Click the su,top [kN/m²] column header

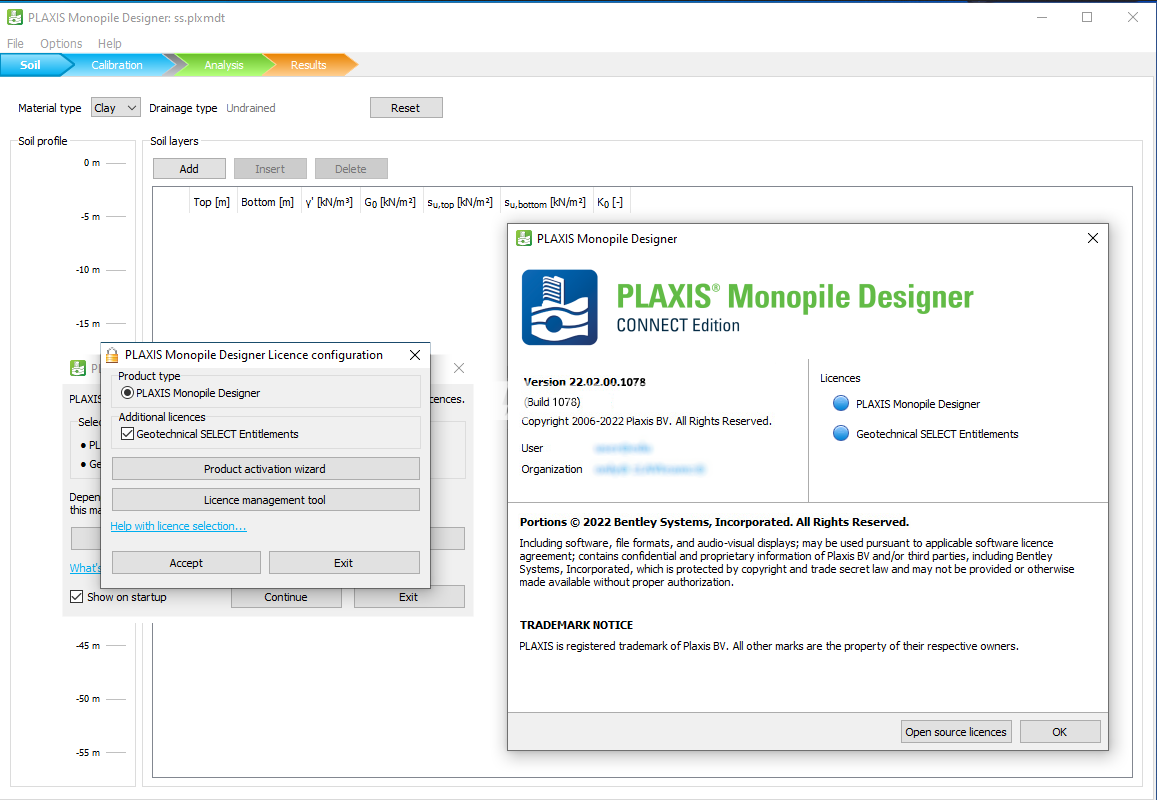tap(460, 202)
